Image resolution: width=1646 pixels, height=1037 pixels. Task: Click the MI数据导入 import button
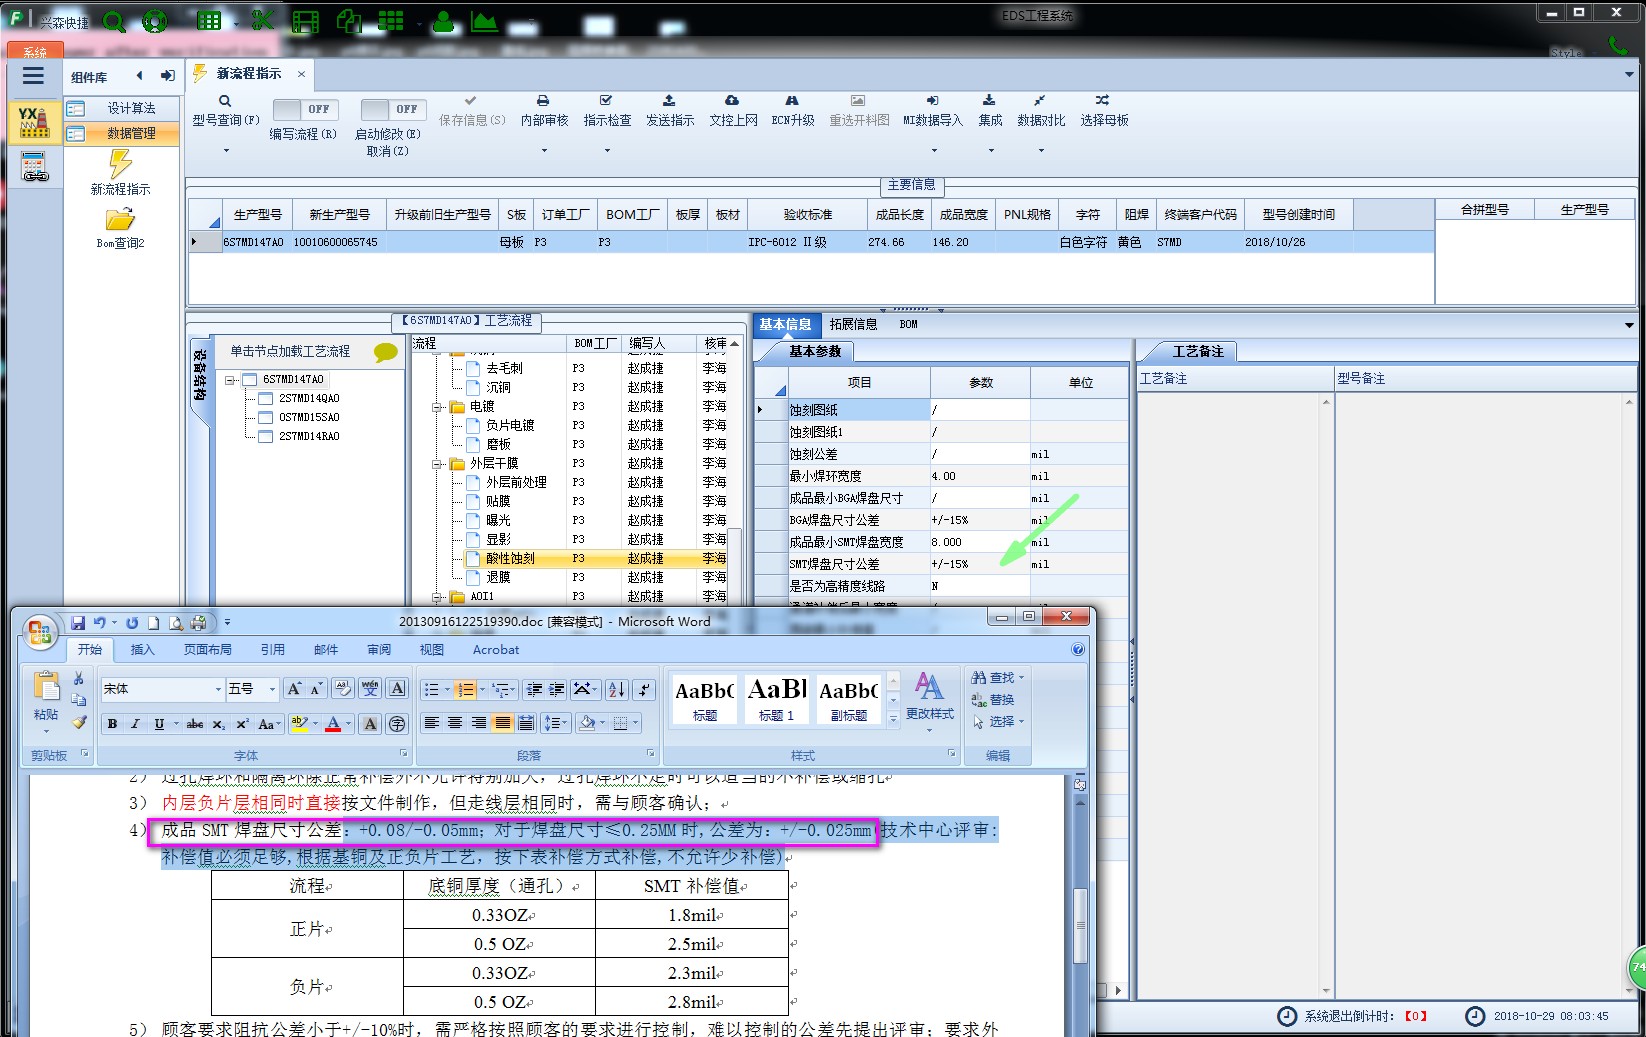click(x=932, y=110)
